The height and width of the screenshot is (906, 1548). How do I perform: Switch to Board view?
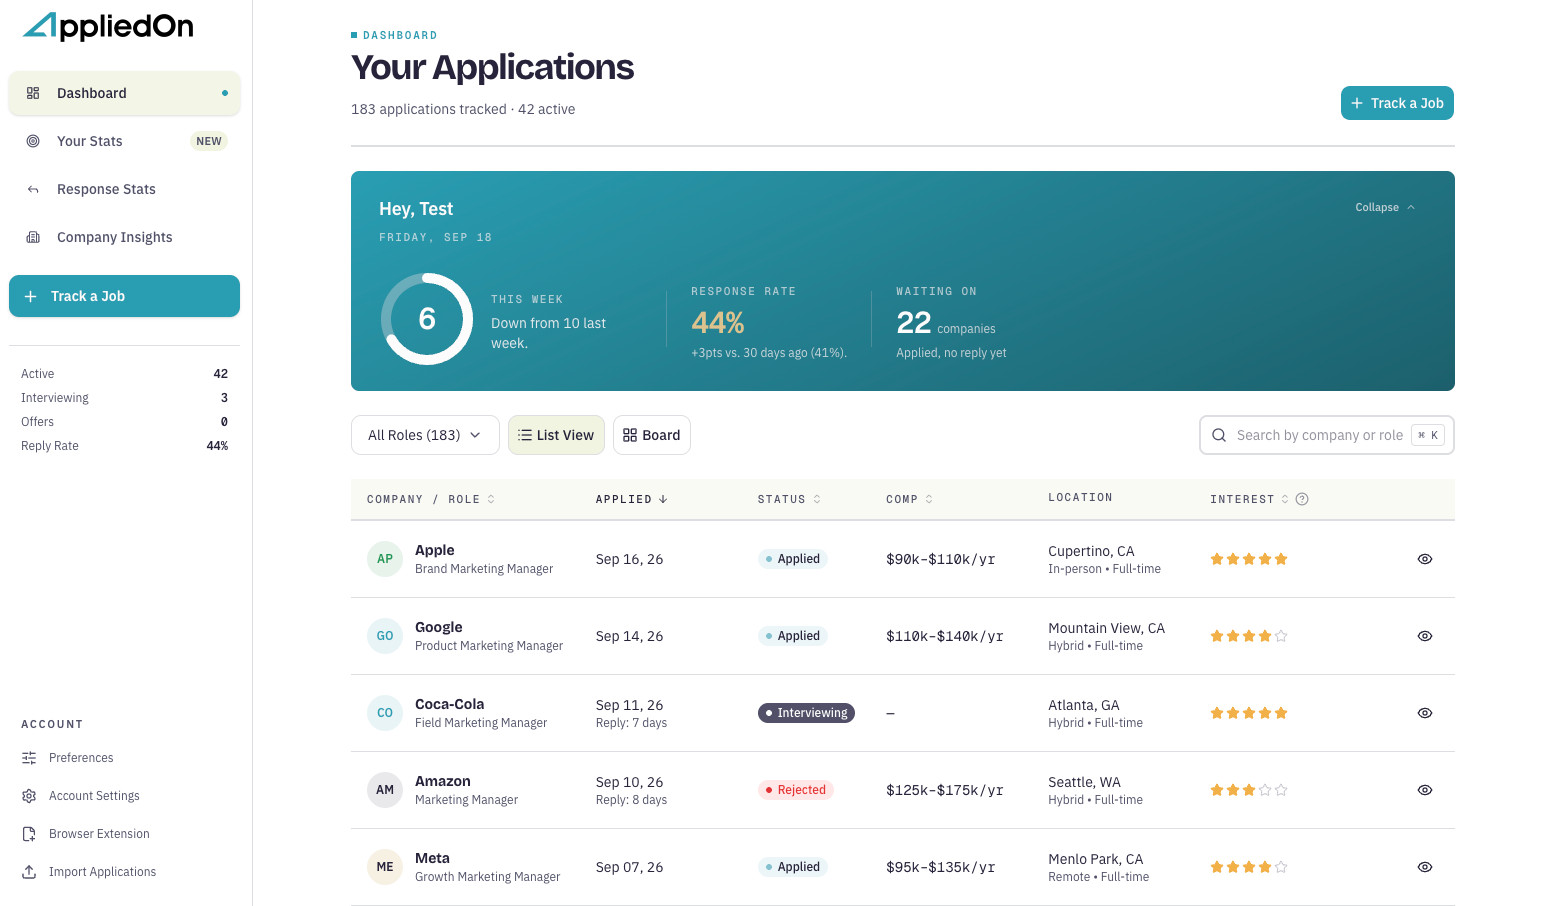(x=652, y=435)
